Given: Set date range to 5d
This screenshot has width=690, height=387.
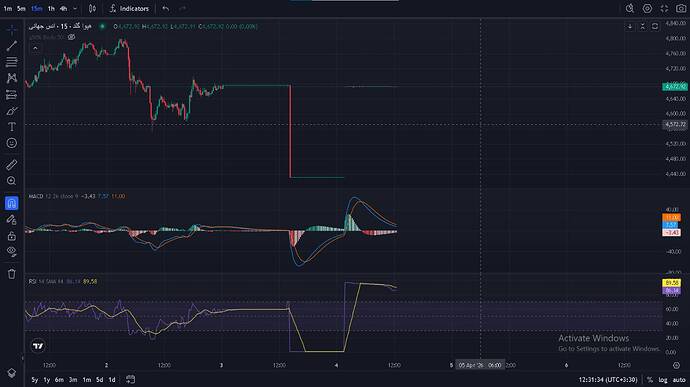Looking at the screenshot, I should (99, 380).
